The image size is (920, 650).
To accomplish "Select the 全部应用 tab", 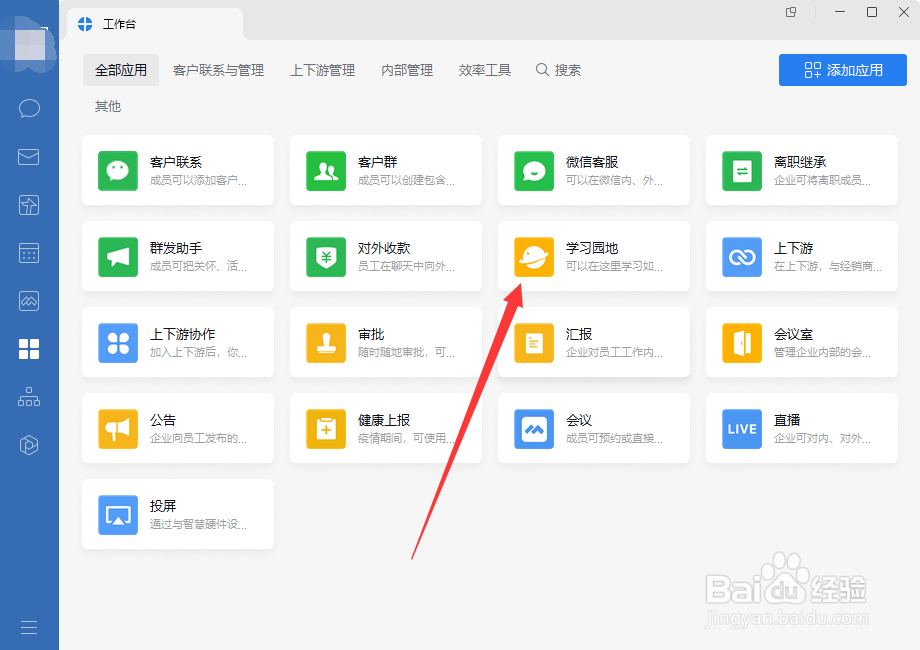I will 121,70.
